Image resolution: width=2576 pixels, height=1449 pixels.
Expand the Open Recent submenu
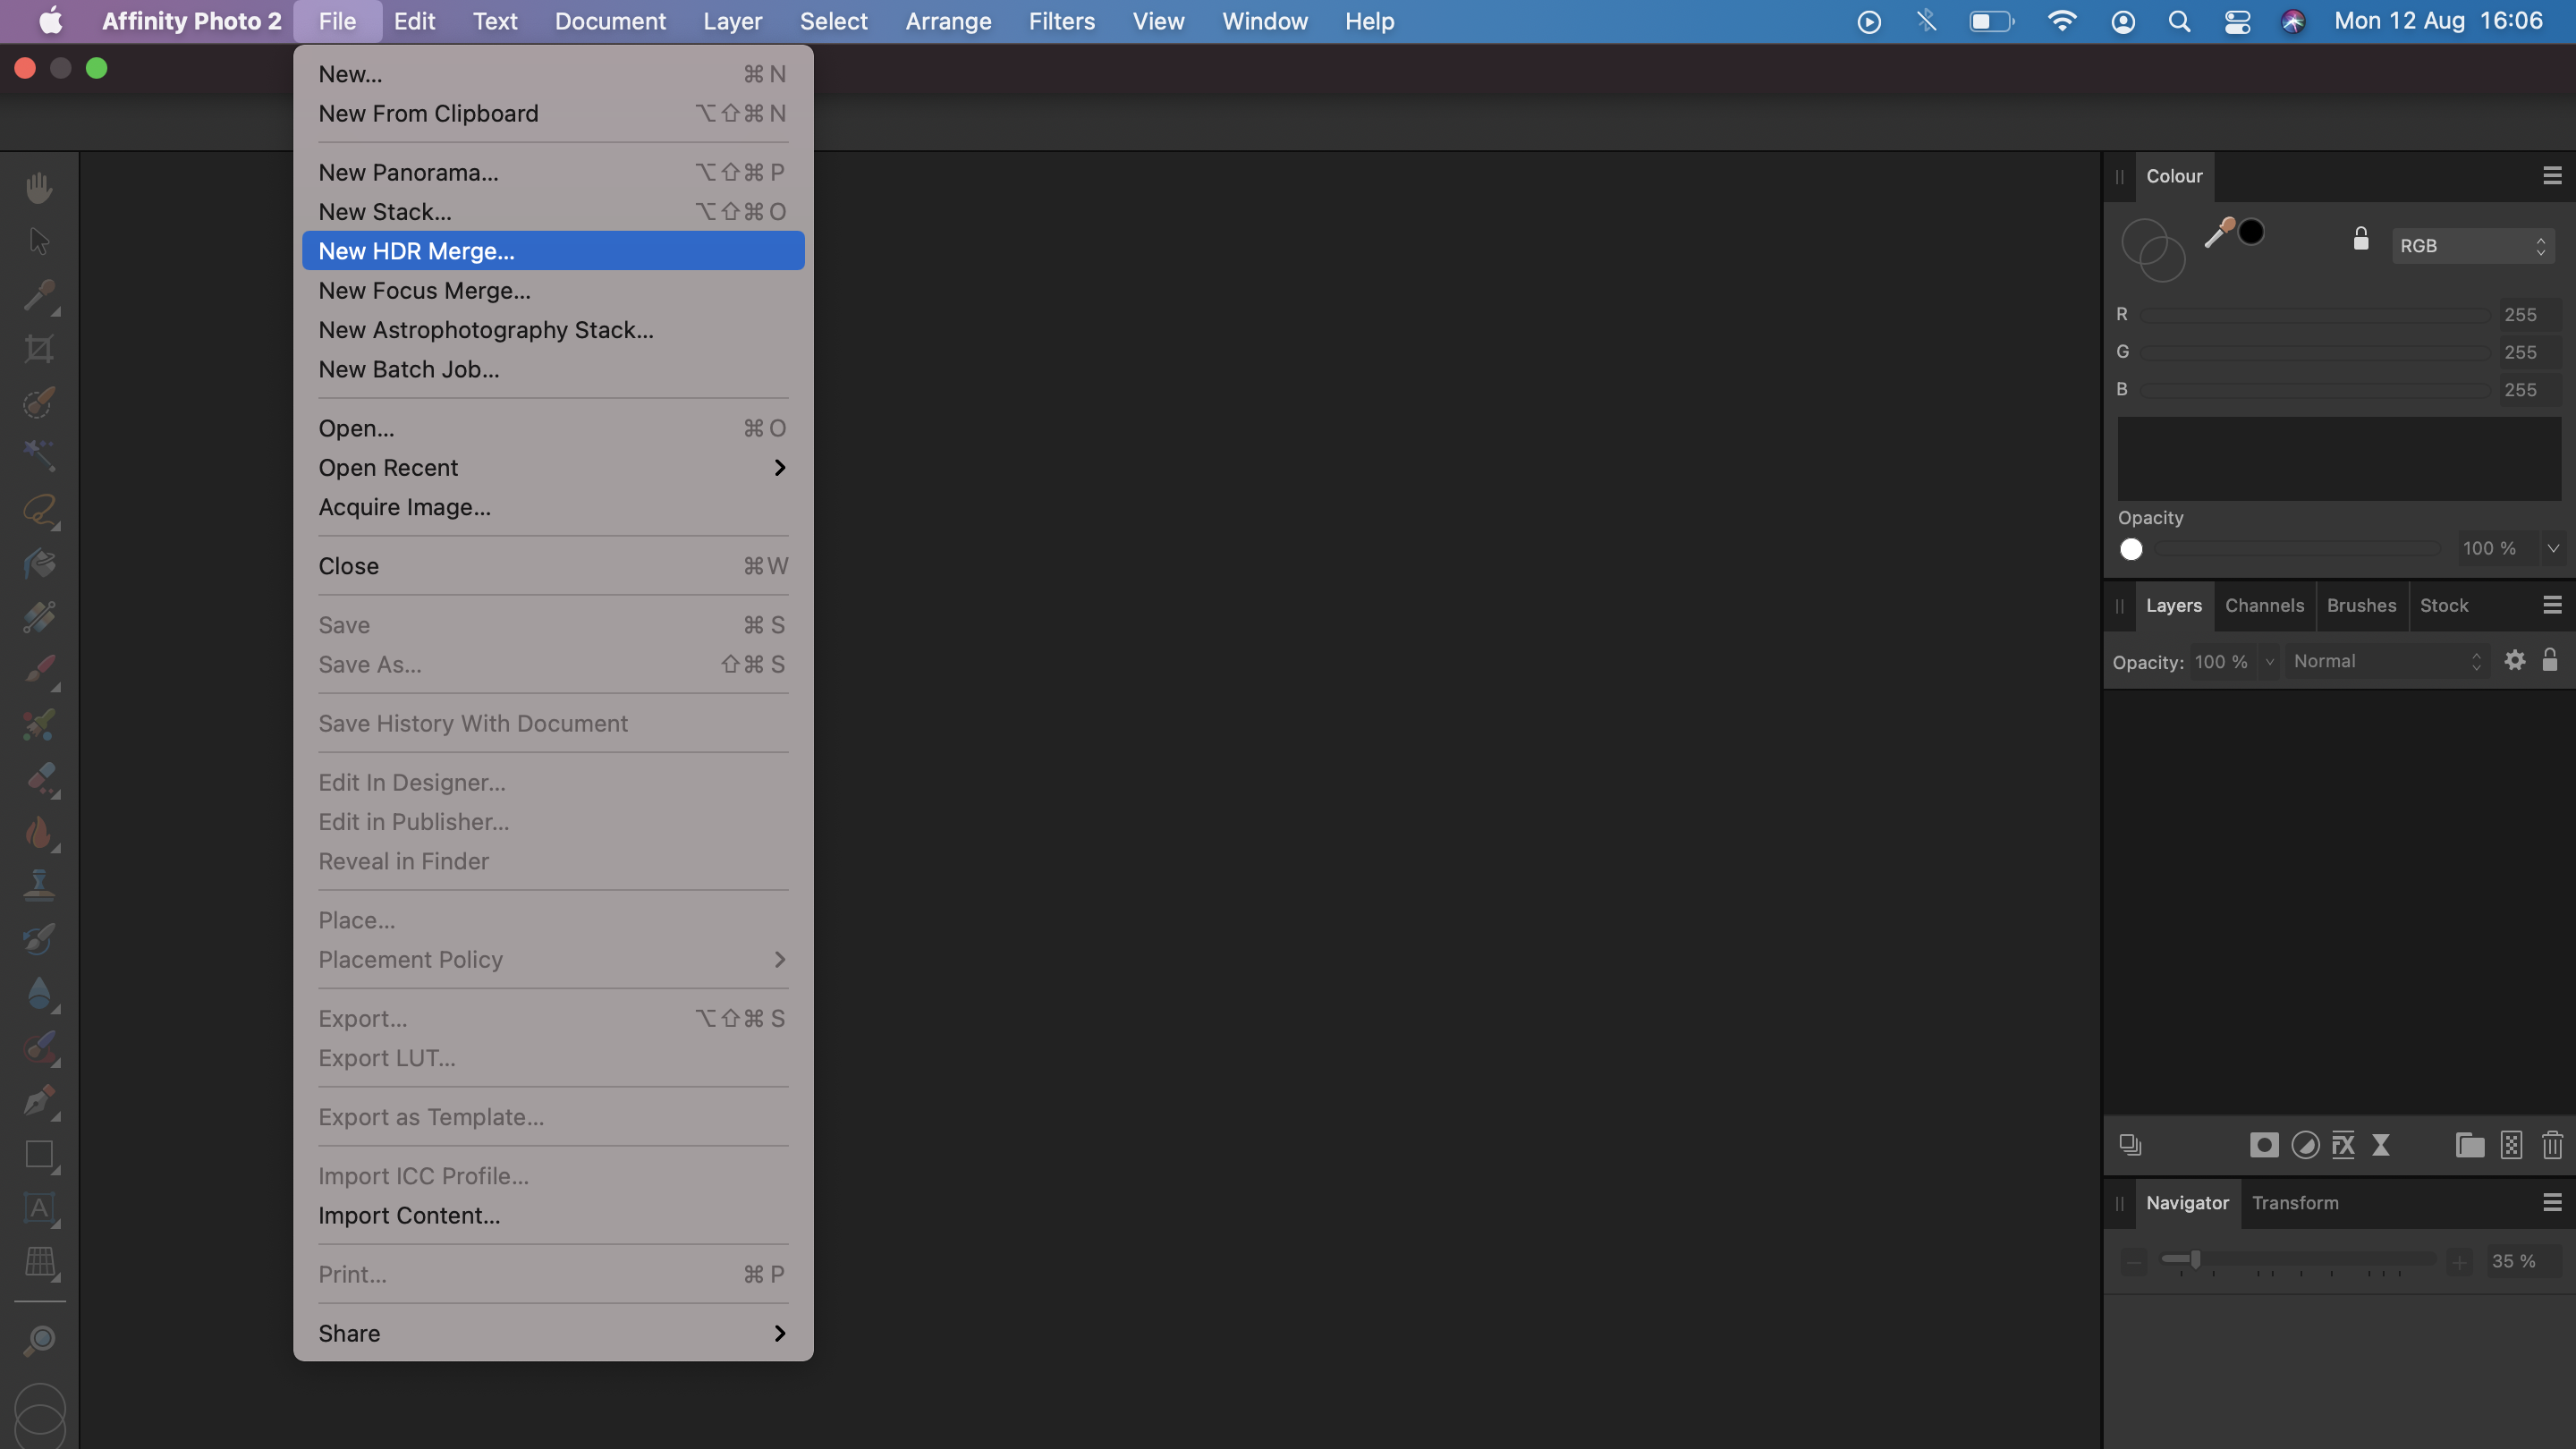[552, 468]
